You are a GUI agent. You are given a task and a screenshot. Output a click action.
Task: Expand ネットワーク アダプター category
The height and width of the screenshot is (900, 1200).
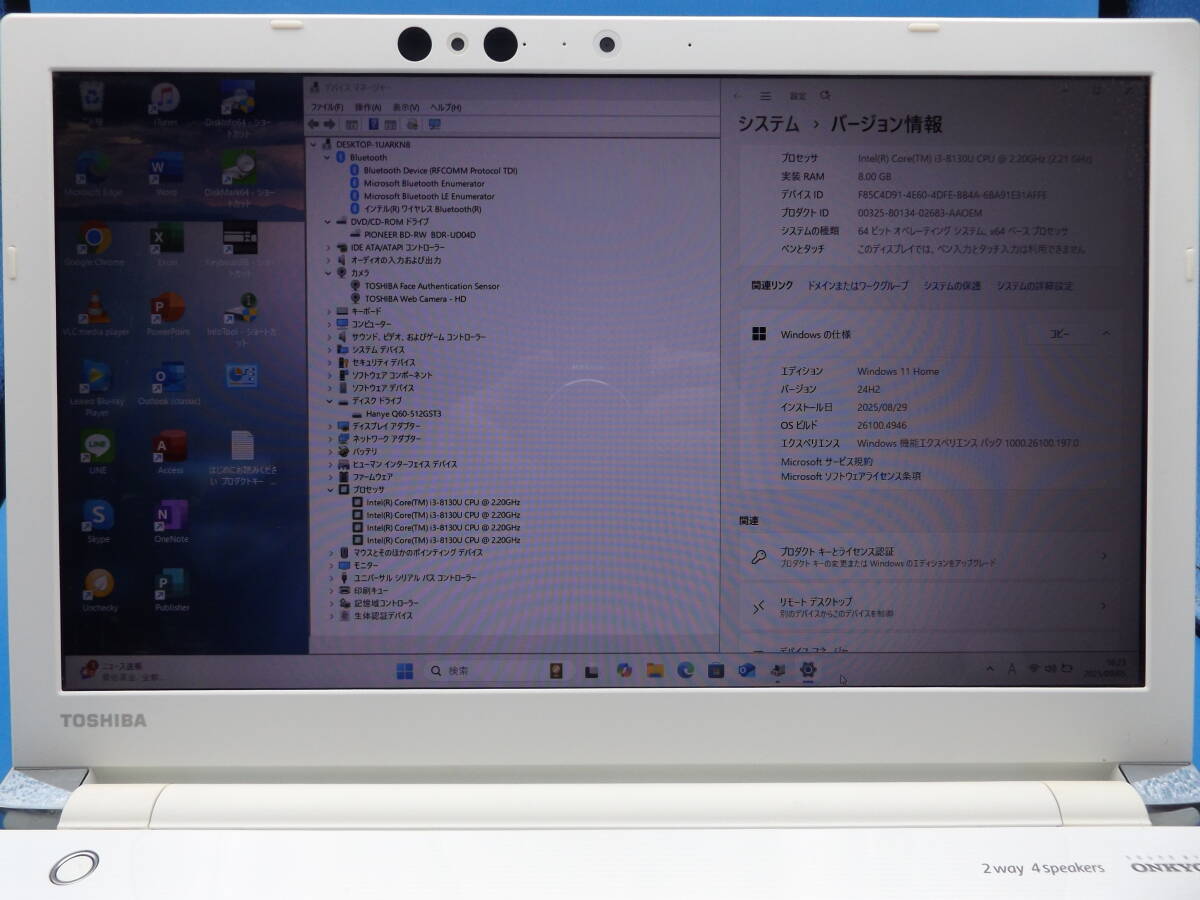[x=330, y=439]
